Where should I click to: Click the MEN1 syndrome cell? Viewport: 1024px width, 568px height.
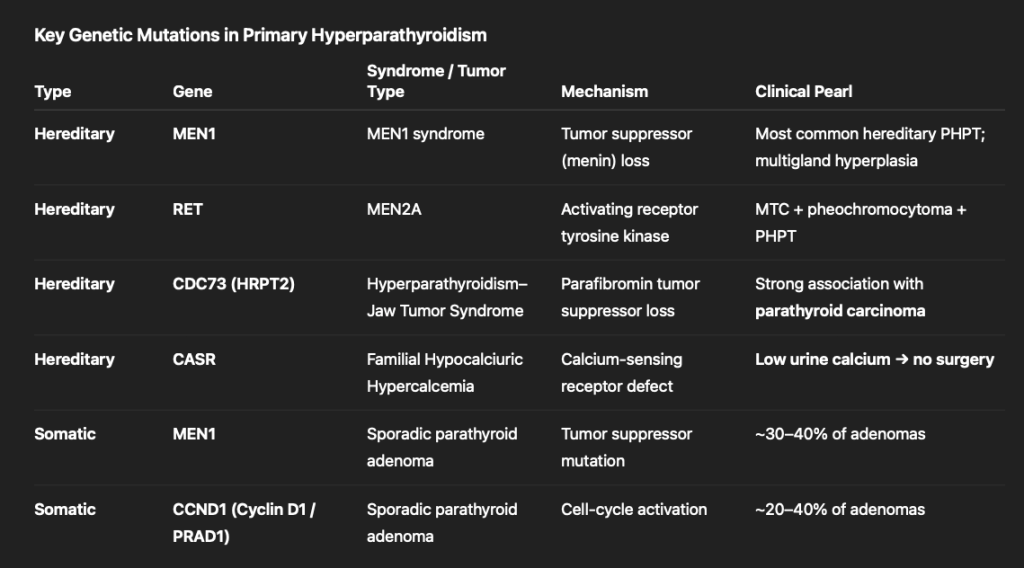pyautogui.click(x=425, y=134)
